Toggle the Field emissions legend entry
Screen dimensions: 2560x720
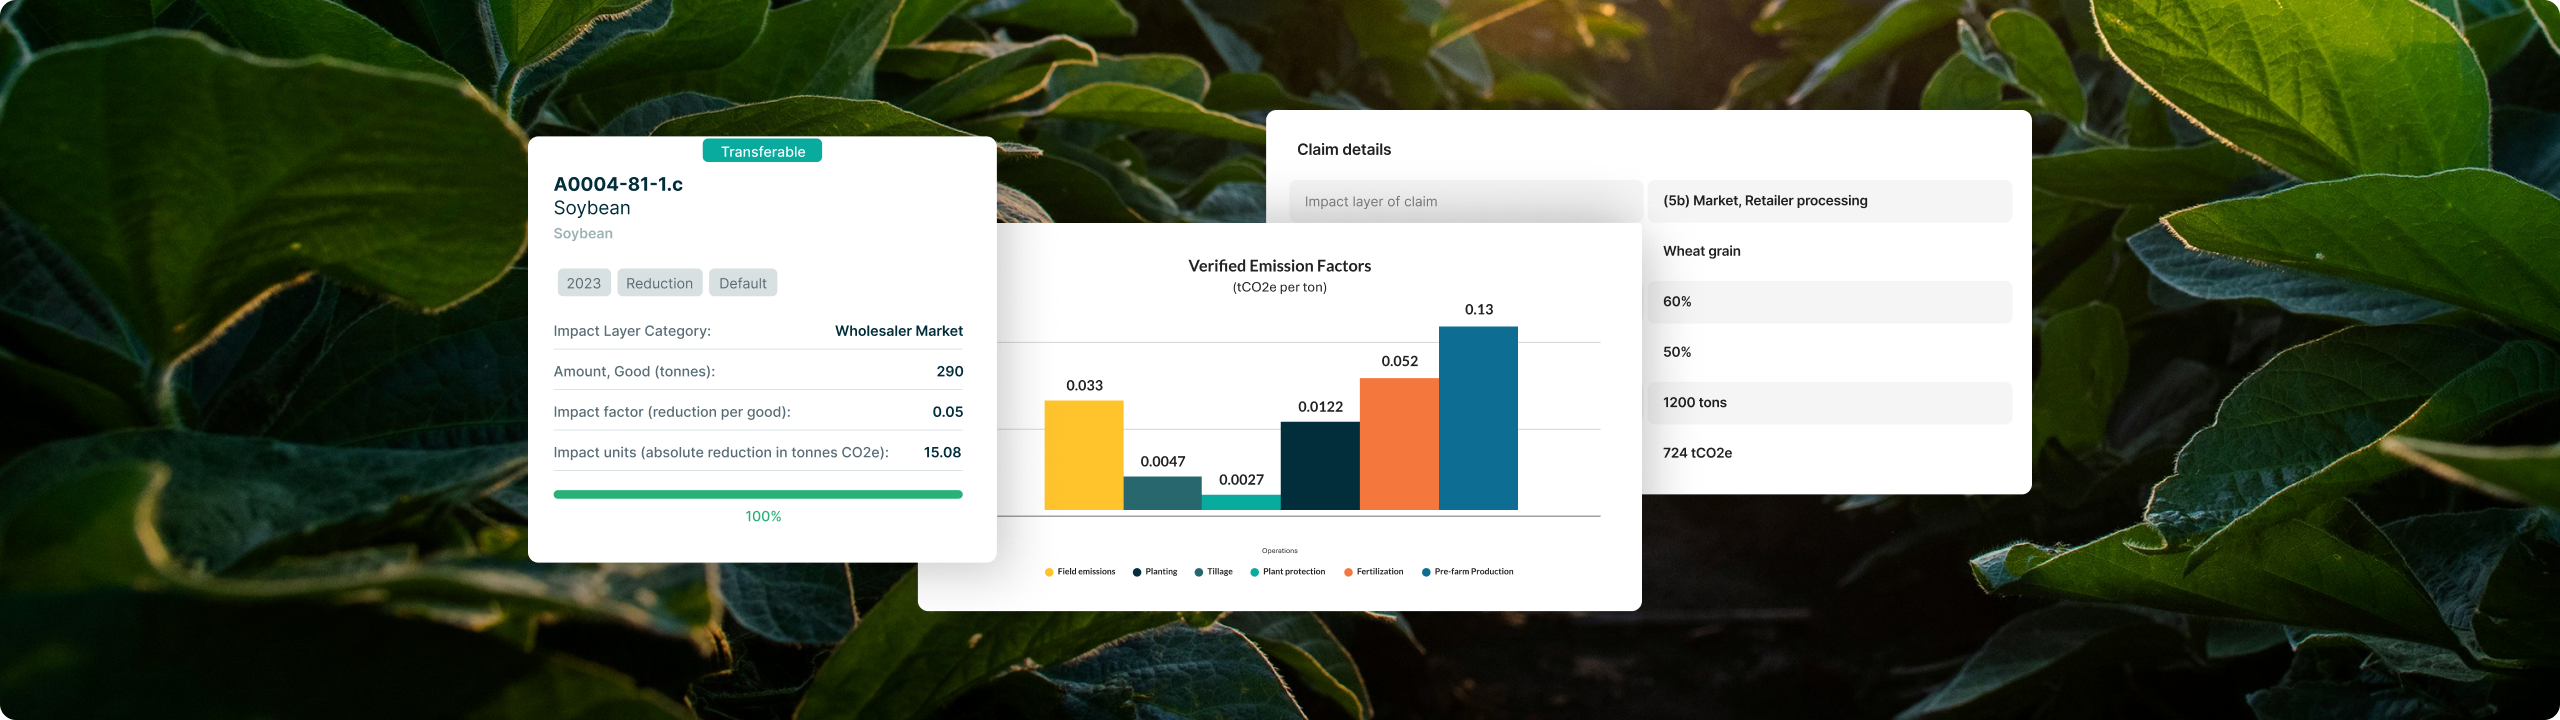click(1080, 572)
